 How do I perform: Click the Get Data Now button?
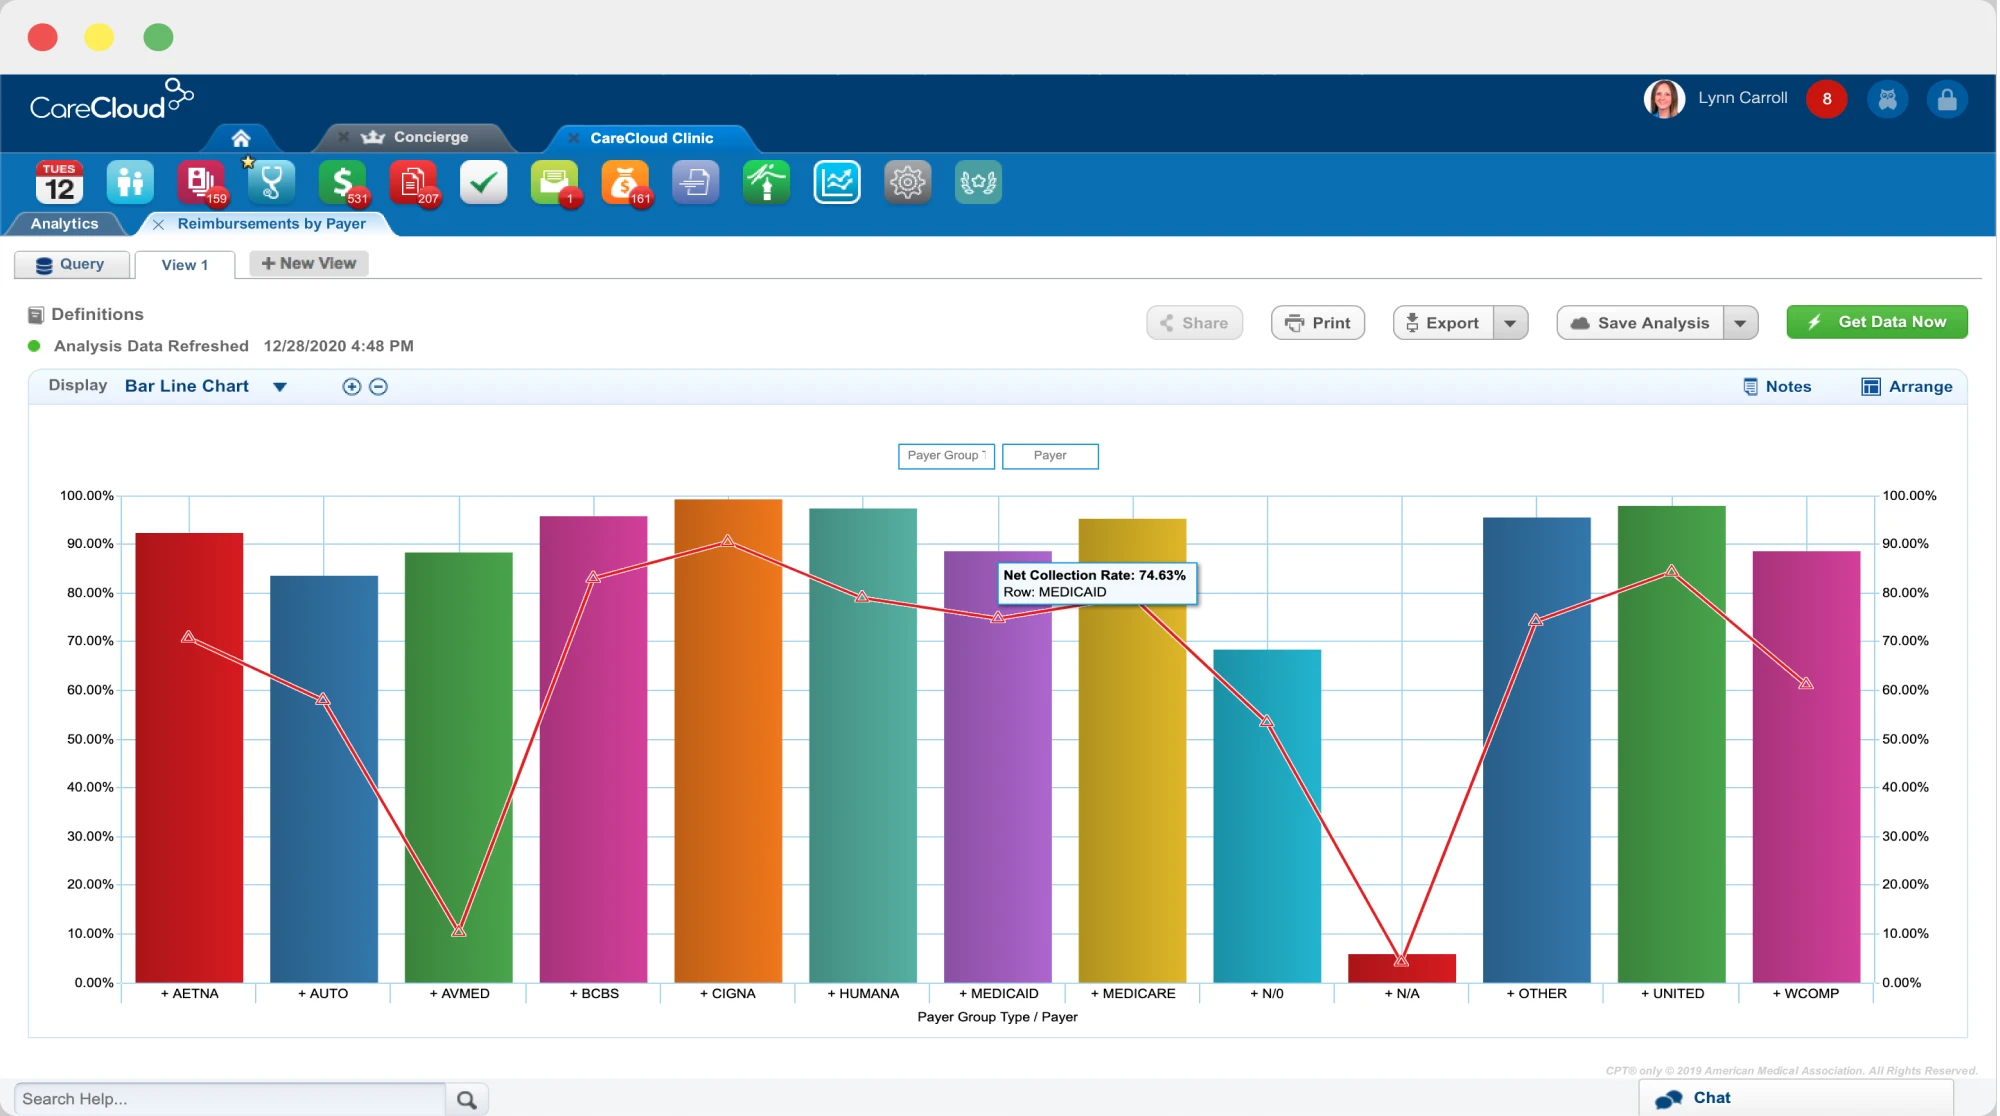(1876, 322)
